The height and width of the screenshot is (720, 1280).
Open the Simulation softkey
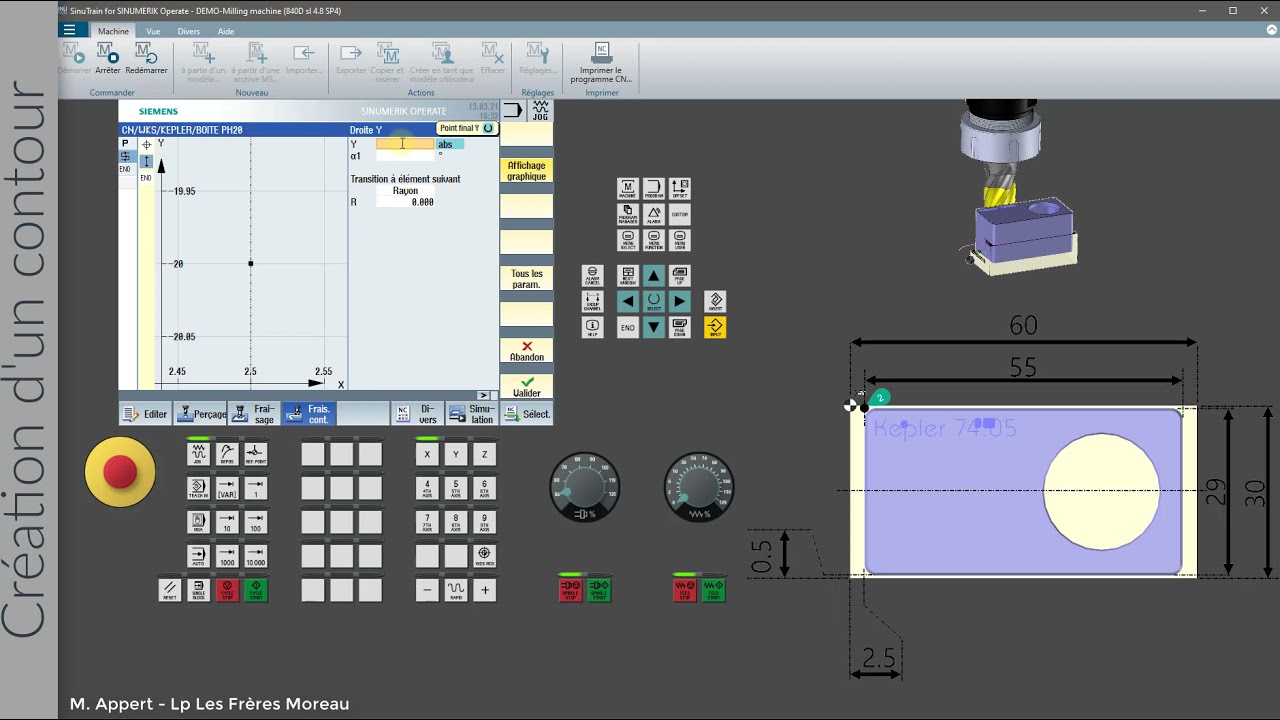471,414
